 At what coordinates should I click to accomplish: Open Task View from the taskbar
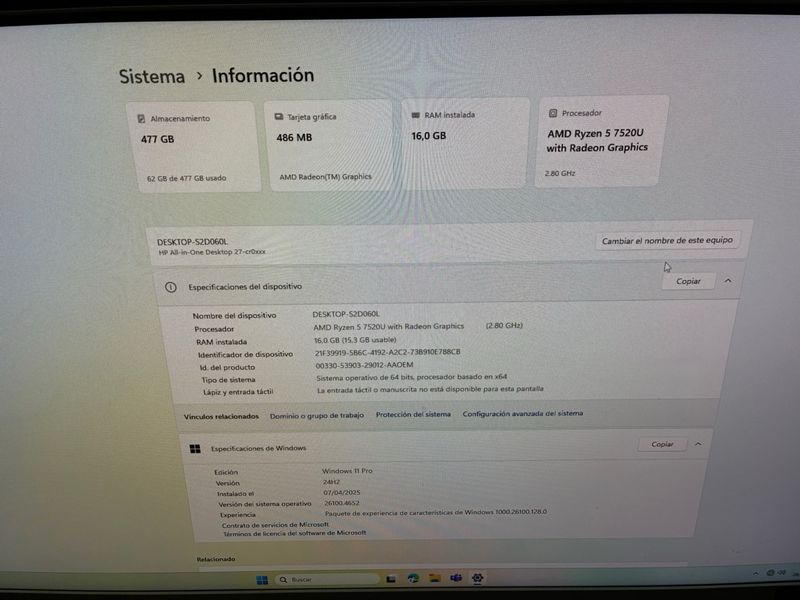pos(391,579)
